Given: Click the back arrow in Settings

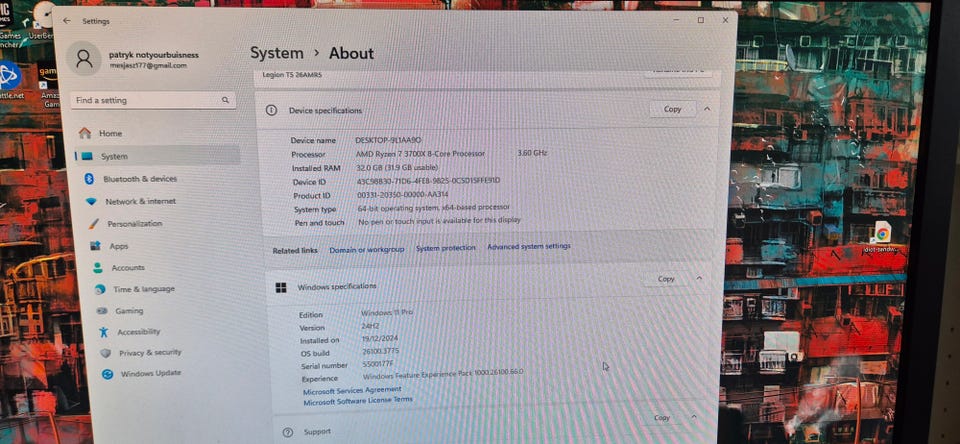Looking at the screenshot, I should click(x=67, y=20).
